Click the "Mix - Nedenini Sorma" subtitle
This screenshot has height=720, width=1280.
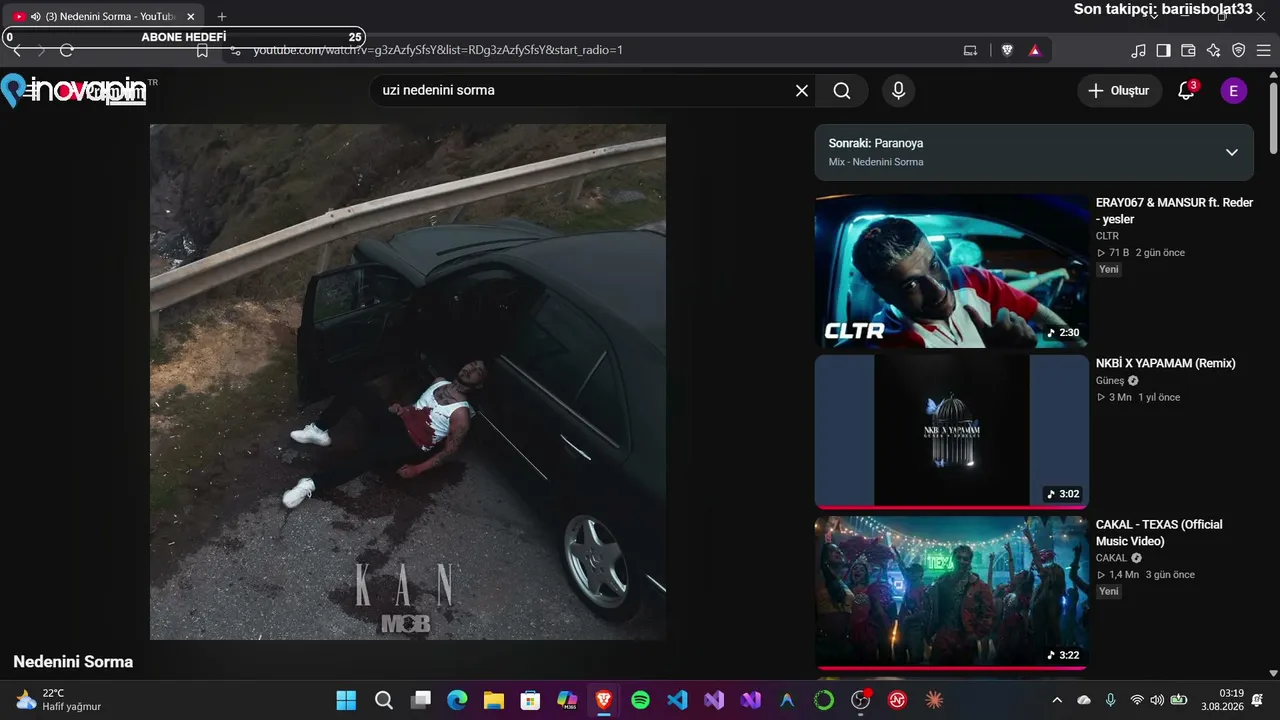[x=876, y=162]
